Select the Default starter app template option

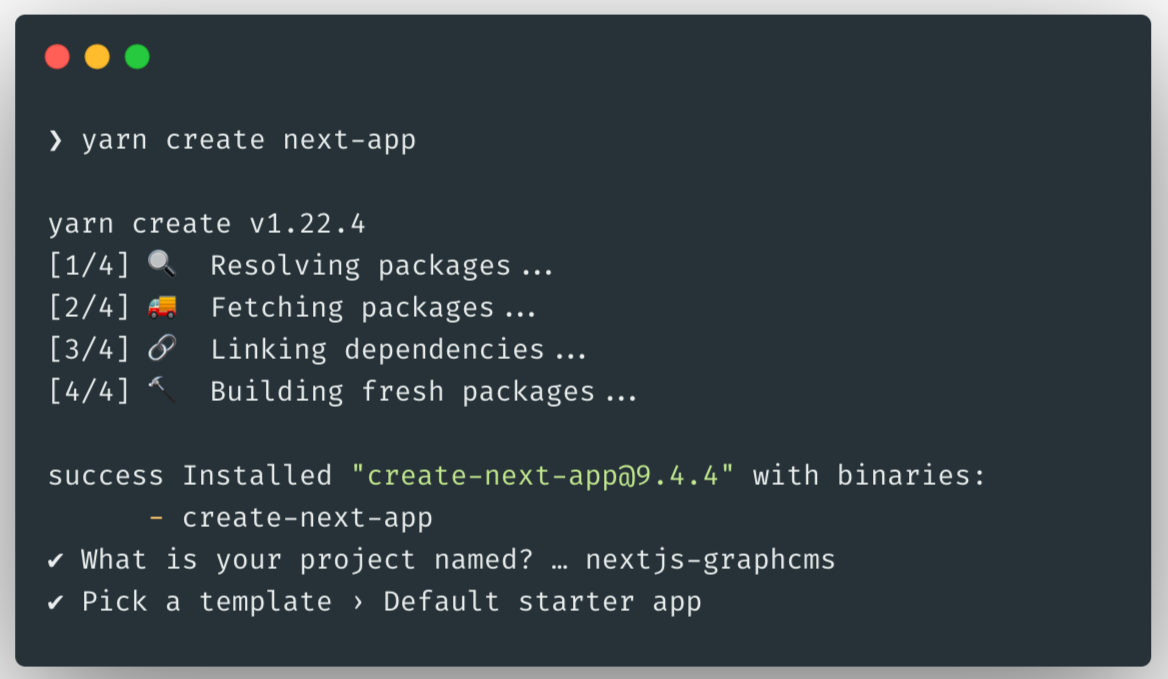pyautogui.click(x=545, y=601)
